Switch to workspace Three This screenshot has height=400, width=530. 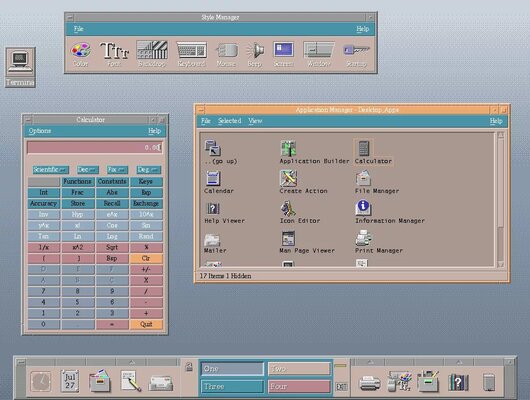pyautogui.click(x=233, y=386)
